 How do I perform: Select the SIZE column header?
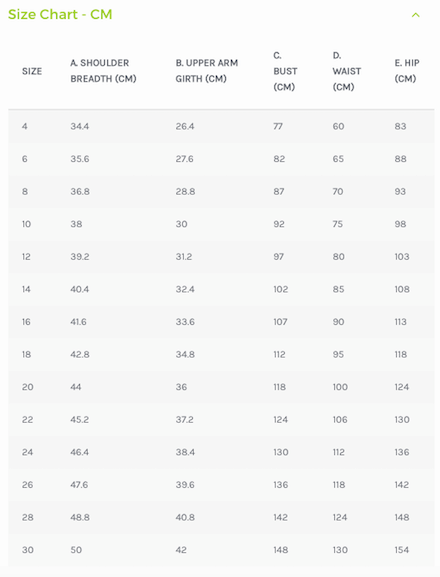coord(32,71)
